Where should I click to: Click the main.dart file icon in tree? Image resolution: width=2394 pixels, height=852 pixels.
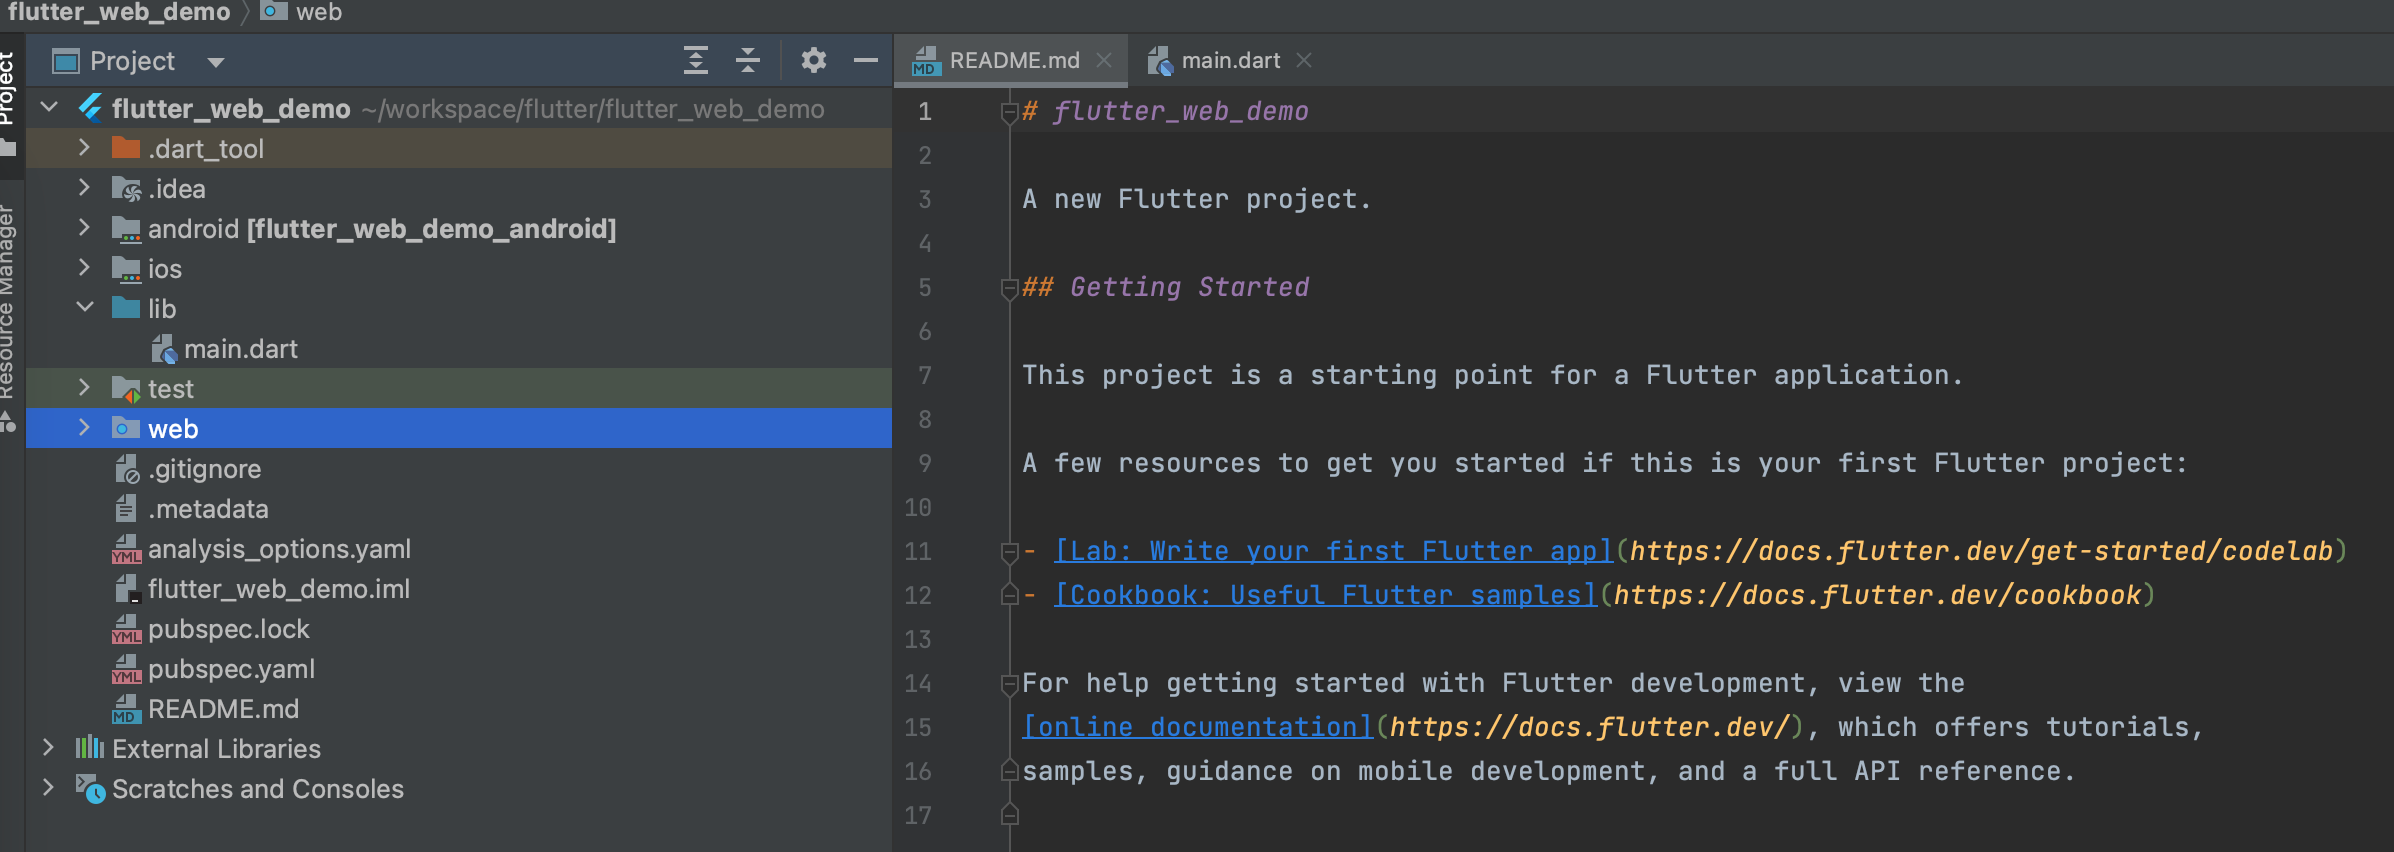(x=164, y=349)
